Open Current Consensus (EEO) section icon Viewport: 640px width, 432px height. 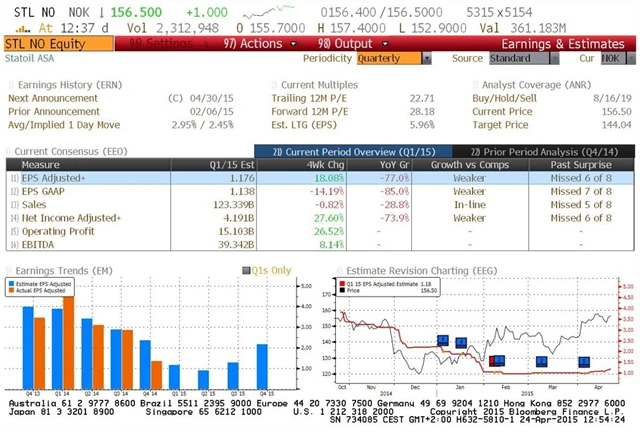[10, 149]
